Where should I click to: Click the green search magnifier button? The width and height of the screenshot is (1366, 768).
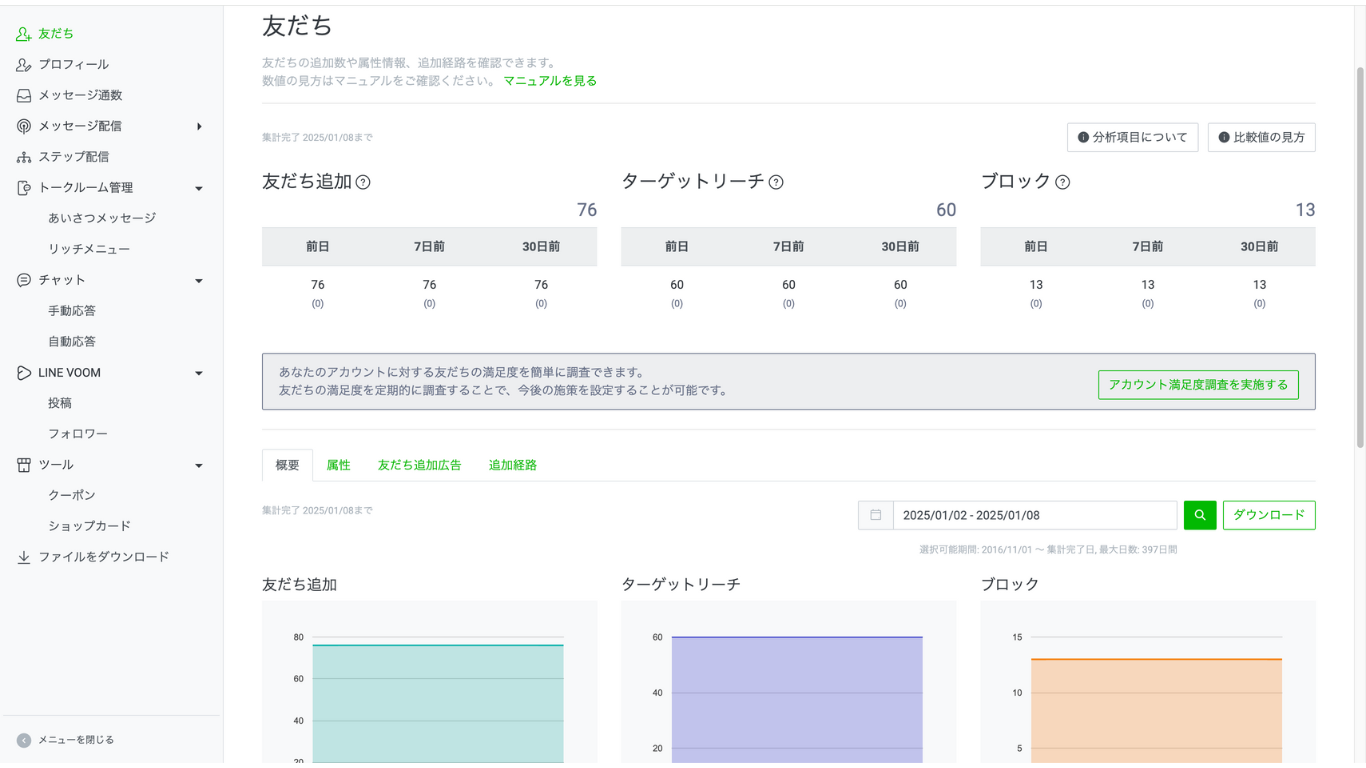click(x=1200, y=515)
